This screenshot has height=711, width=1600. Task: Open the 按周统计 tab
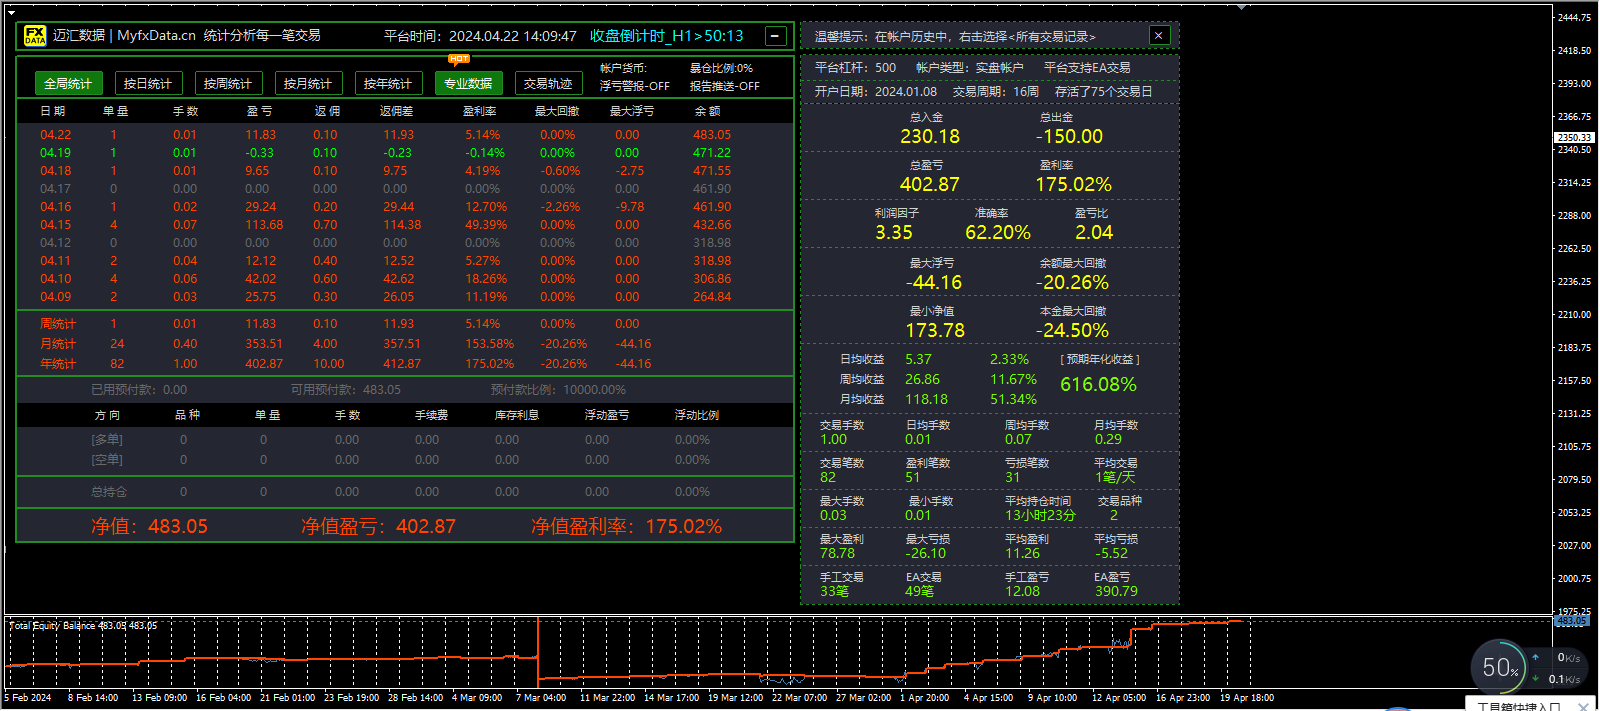click(x=227, y=83)
